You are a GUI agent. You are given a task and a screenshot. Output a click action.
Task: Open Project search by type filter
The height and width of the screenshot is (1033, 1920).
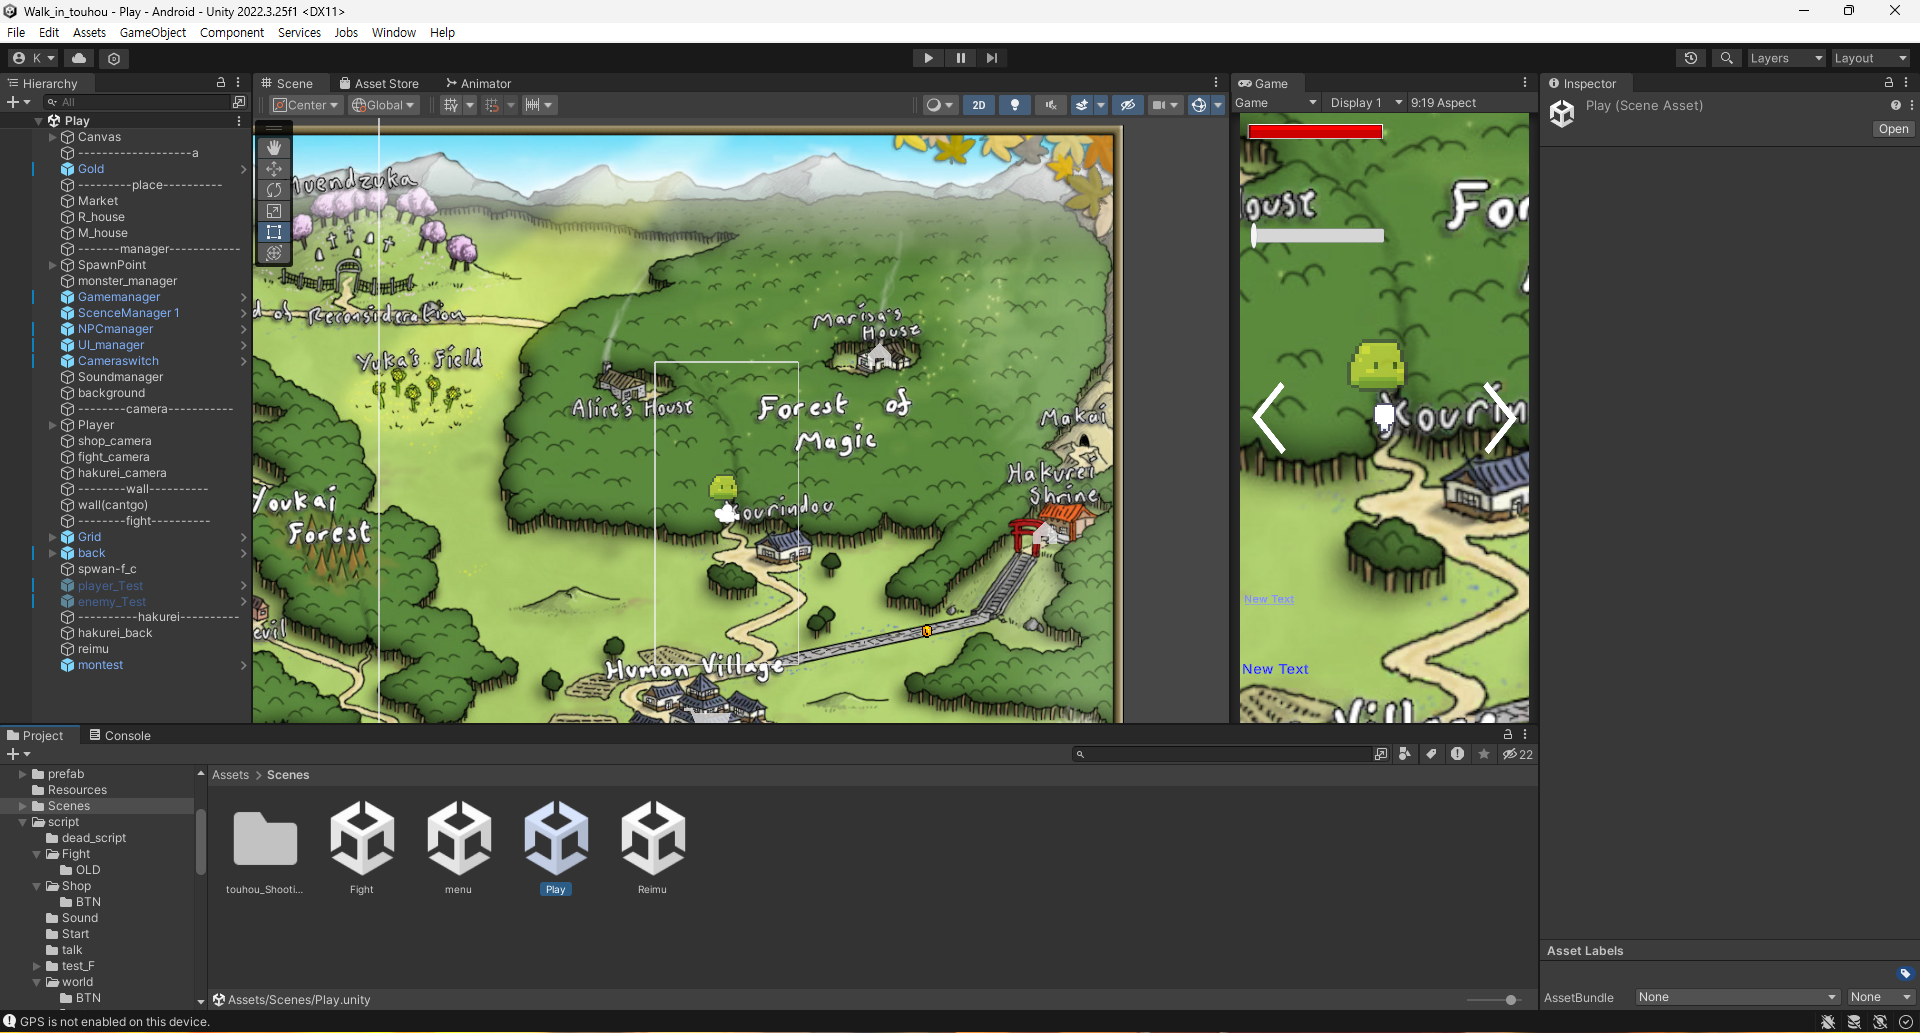(1405, 754)
